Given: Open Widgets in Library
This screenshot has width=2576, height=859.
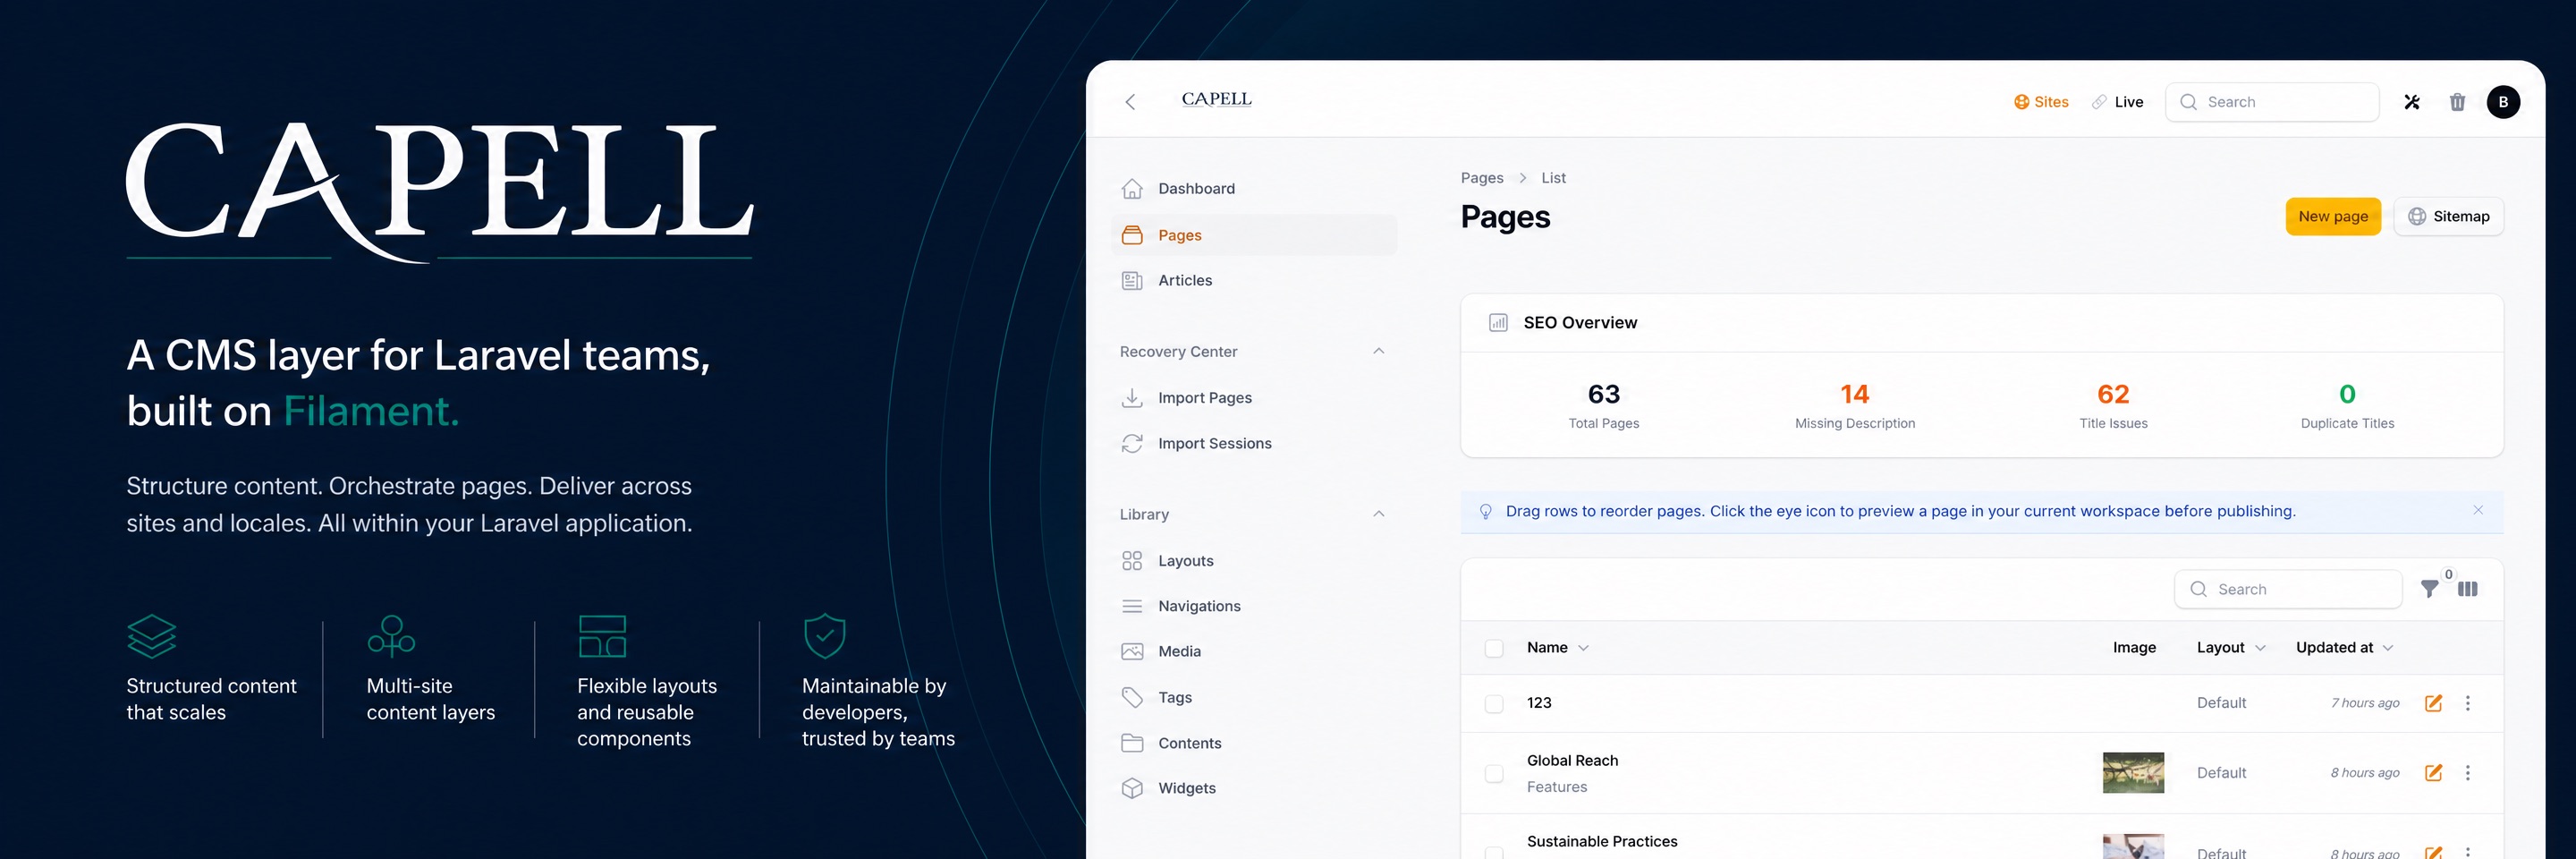Looking at the screenshot, I should pyautogui.click(x=1254, y=788).
